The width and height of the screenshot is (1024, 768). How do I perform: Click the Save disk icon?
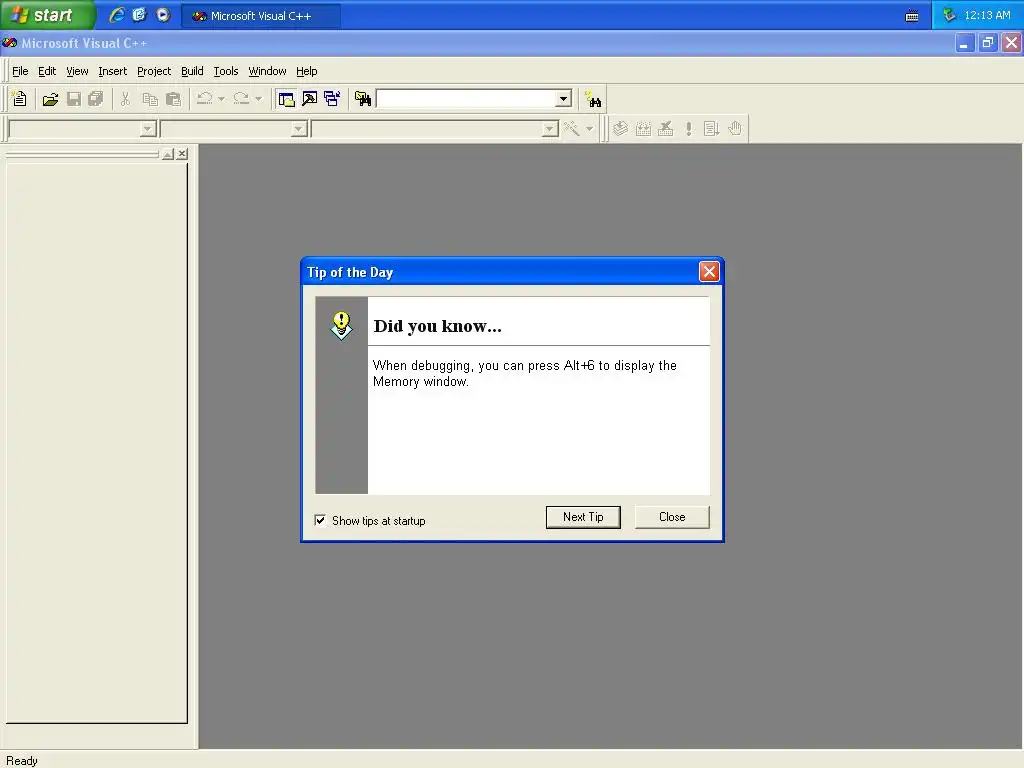(x=74, y=99)
